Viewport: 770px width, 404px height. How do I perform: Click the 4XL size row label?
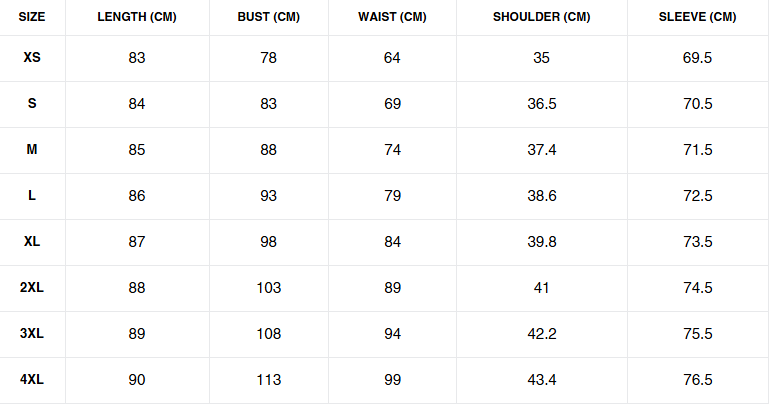tap(32, 380)
